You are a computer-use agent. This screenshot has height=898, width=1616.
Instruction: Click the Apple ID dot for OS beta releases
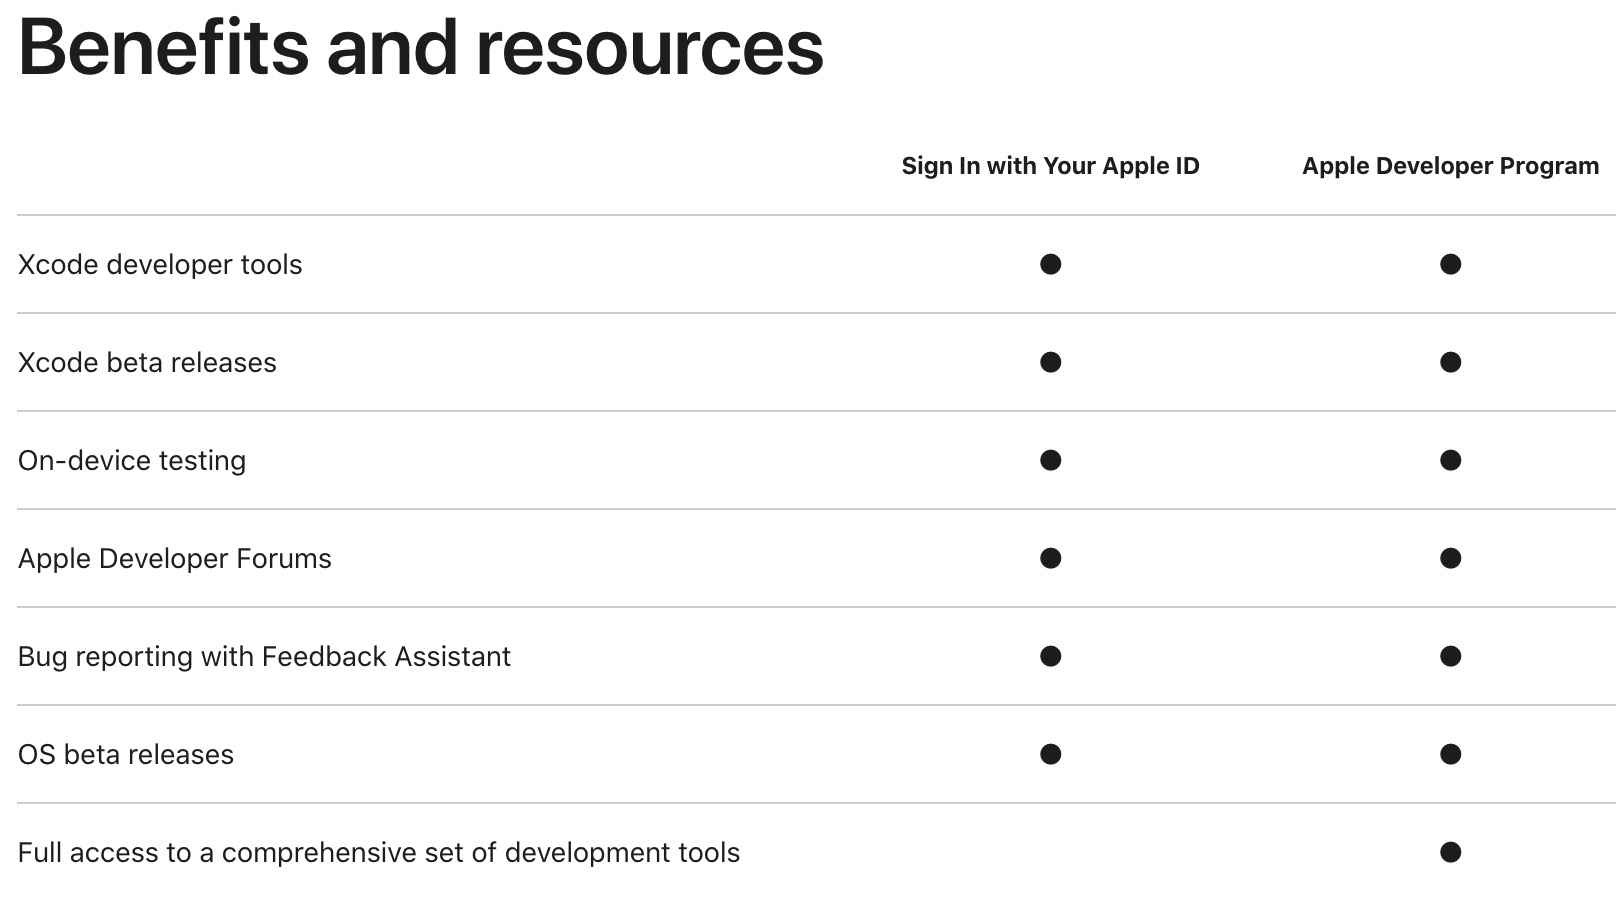coord(1050,754)
